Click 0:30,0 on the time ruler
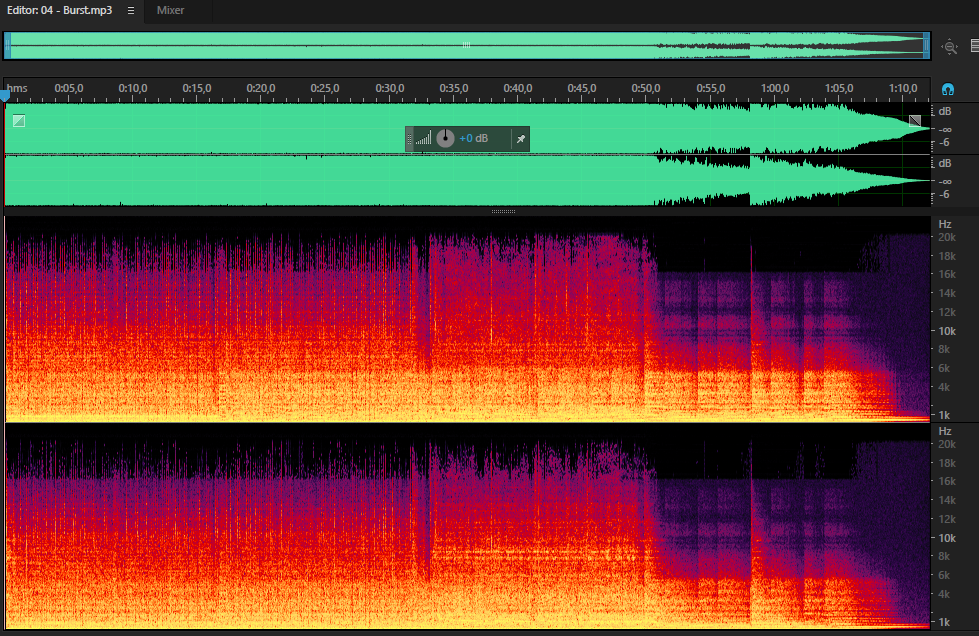Image resolution: width=979 pixels, height=636 pixels. point(390,89)
